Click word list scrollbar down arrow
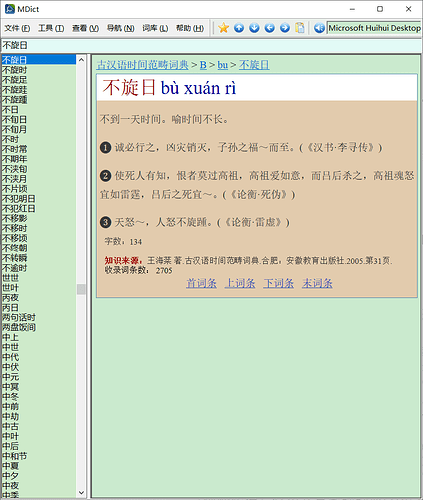423x500 pixels. point(81,492)
